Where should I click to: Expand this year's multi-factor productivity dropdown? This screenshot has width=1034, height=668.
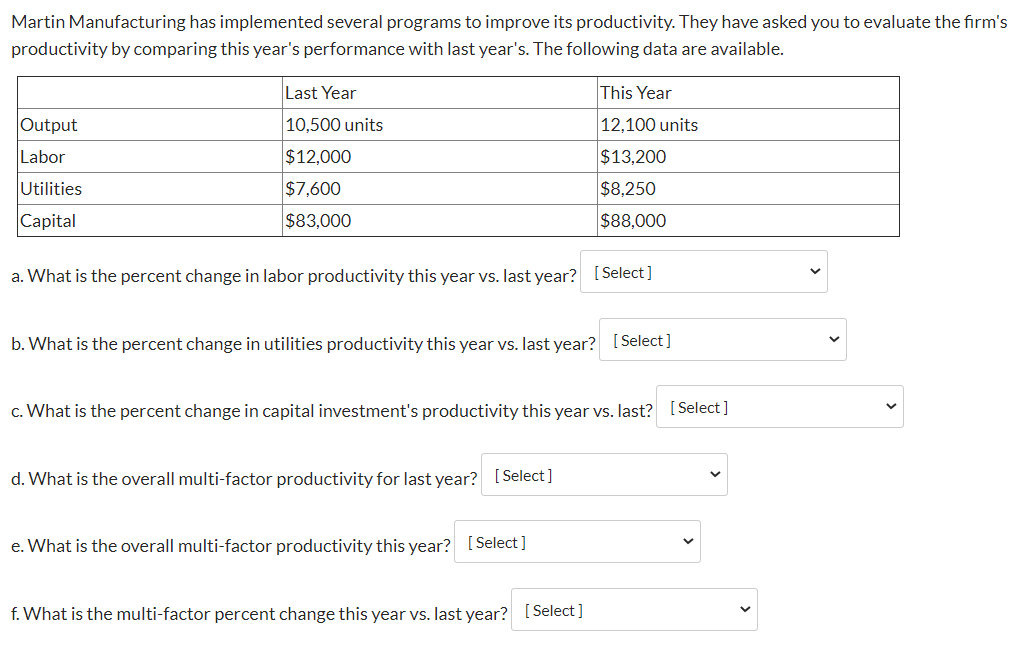[x=577, y=542]
